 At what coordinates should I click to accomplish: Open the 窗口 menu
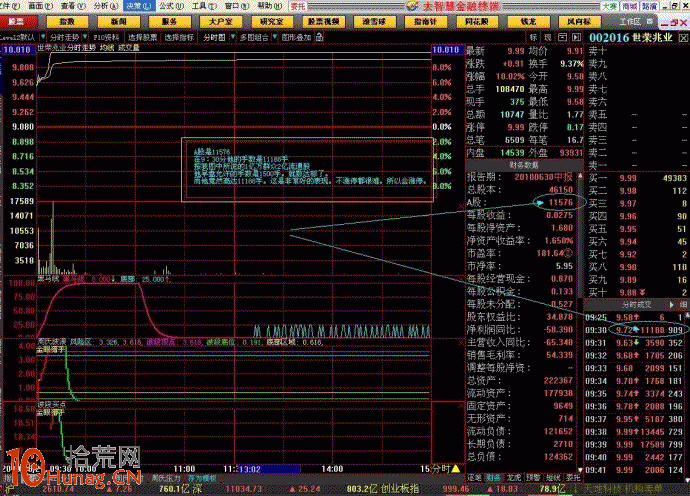click(236, 6)
